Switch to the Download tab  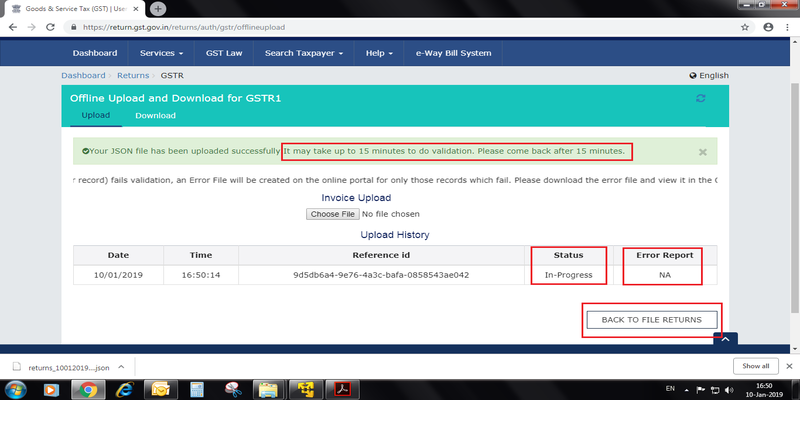coord(156,116)
